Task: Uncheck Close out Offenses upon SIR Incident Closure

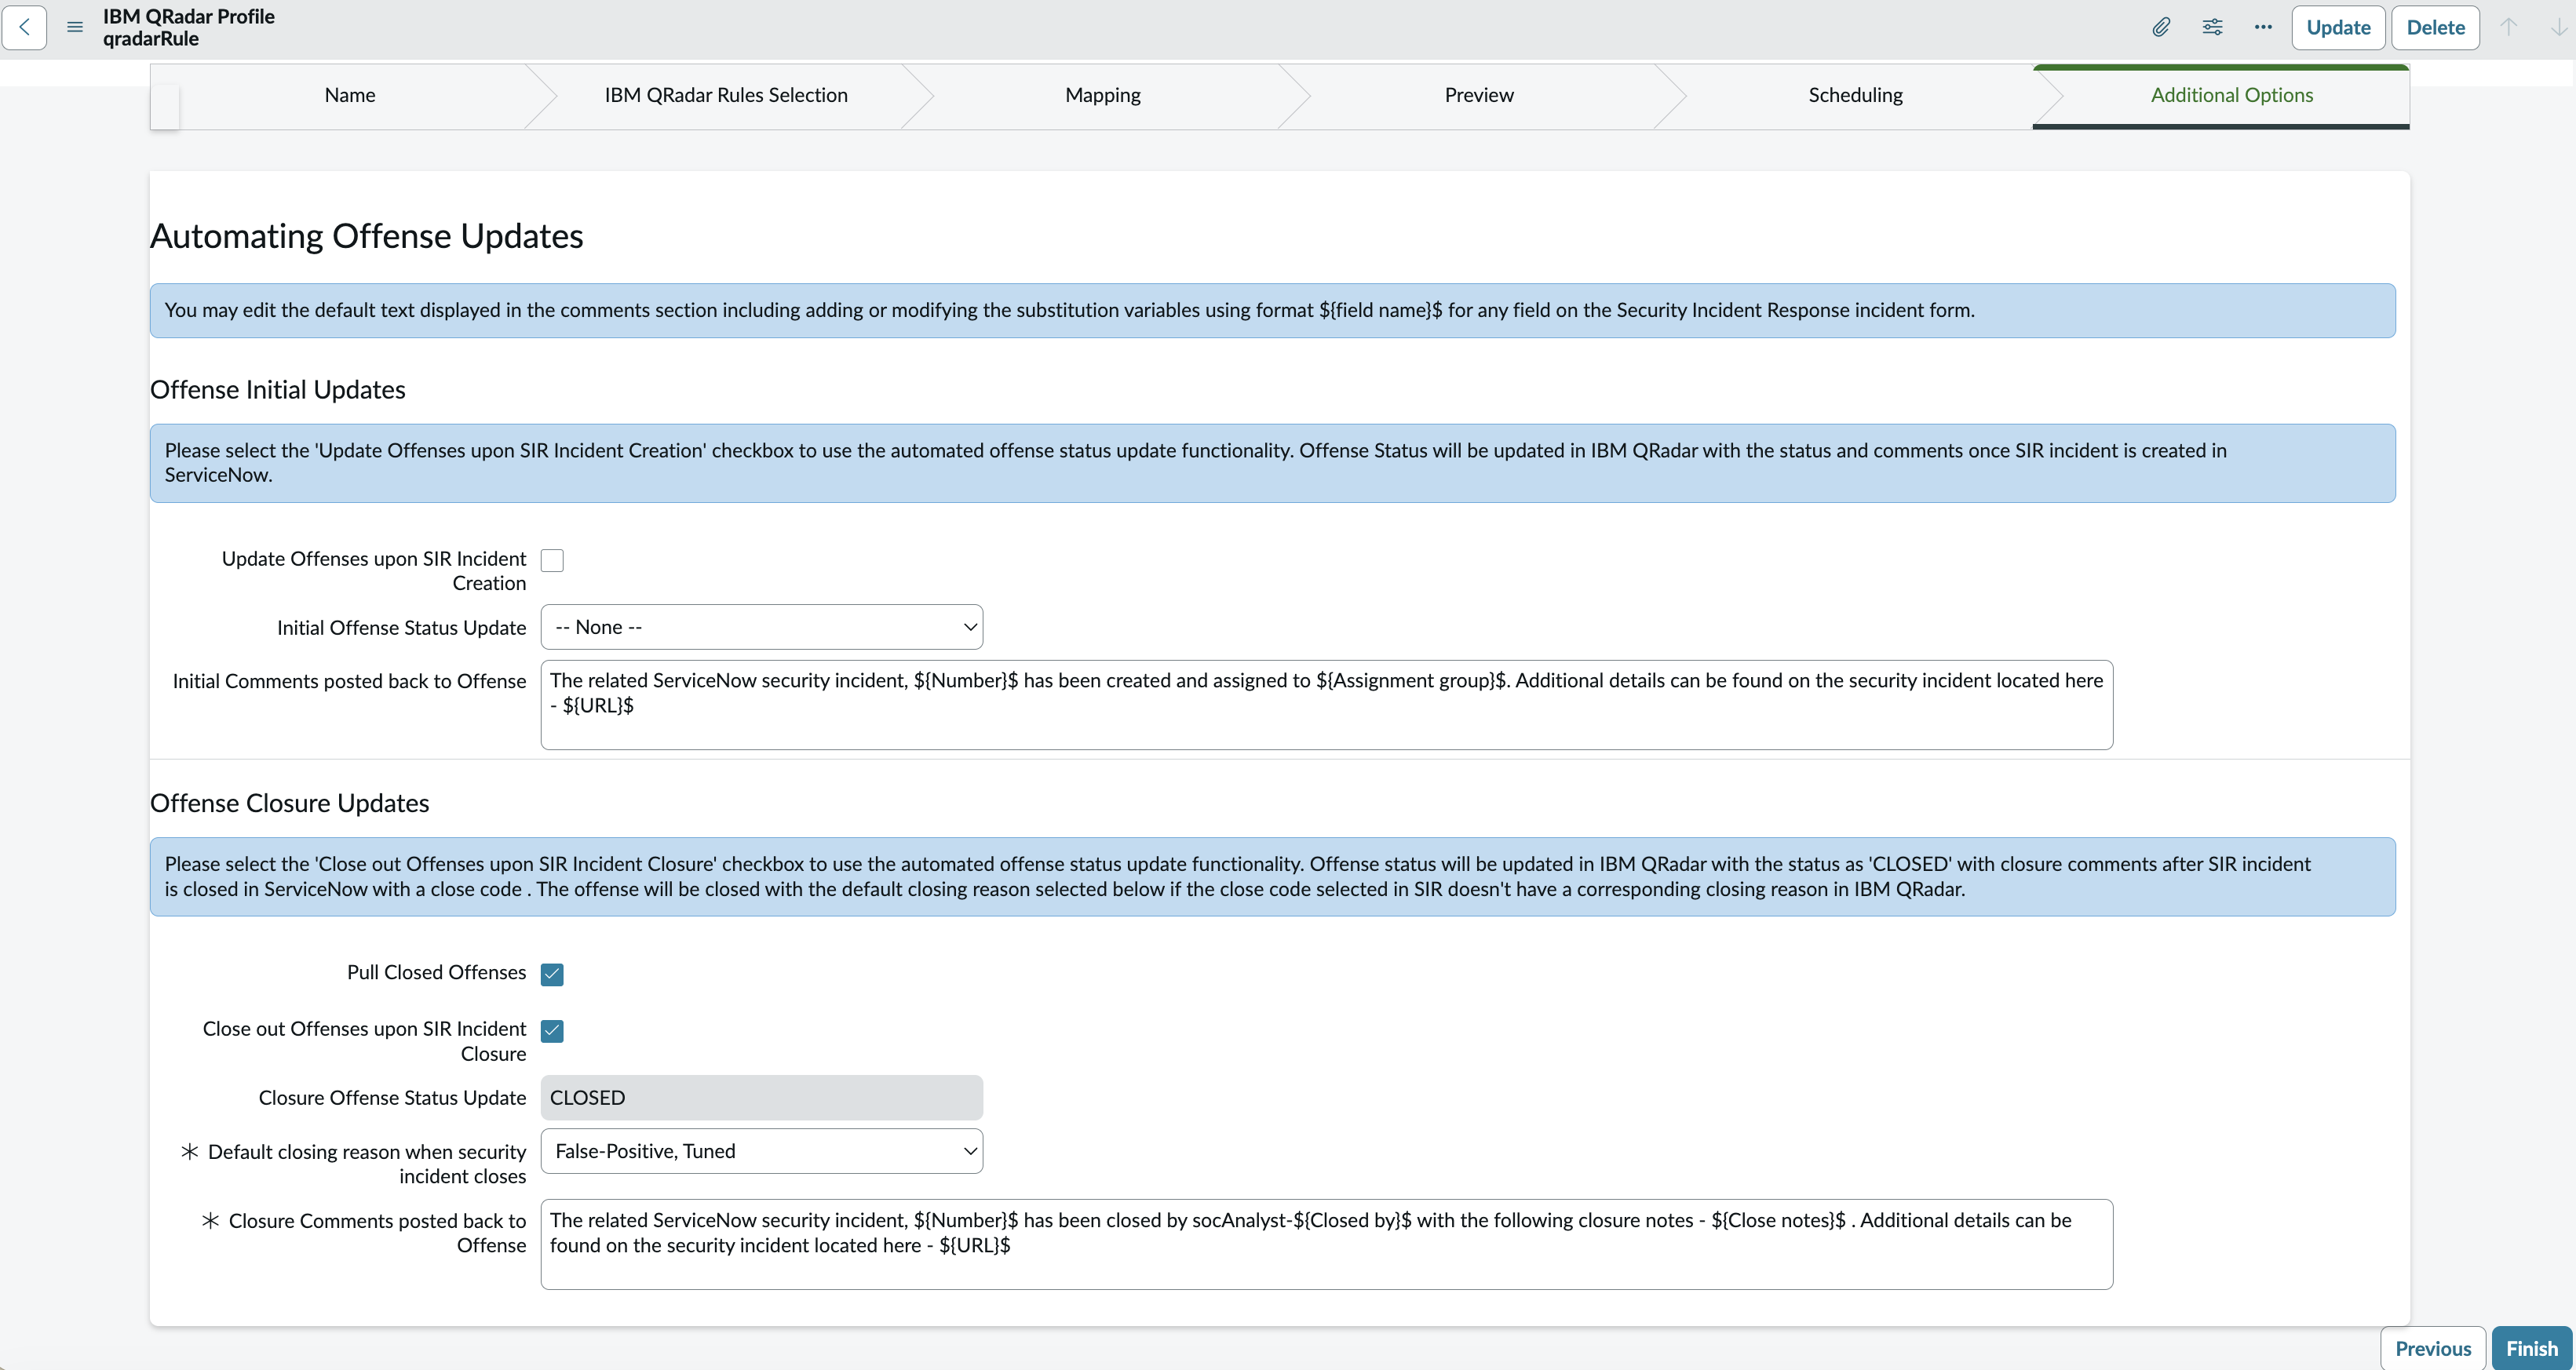Action: click(x=552, y=1030)
